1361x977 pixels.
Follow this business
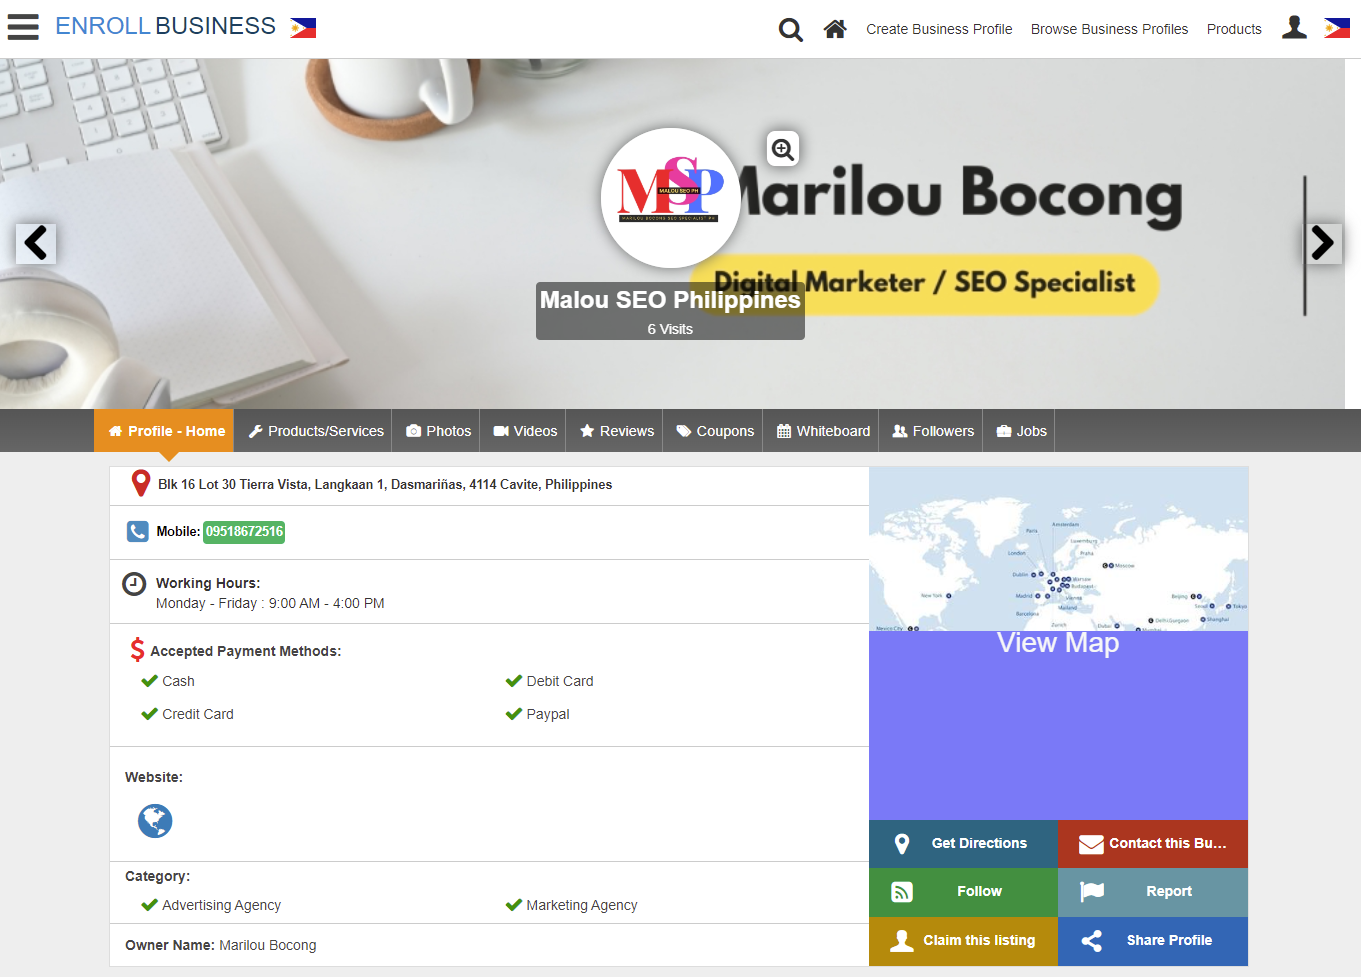point(963,892)
